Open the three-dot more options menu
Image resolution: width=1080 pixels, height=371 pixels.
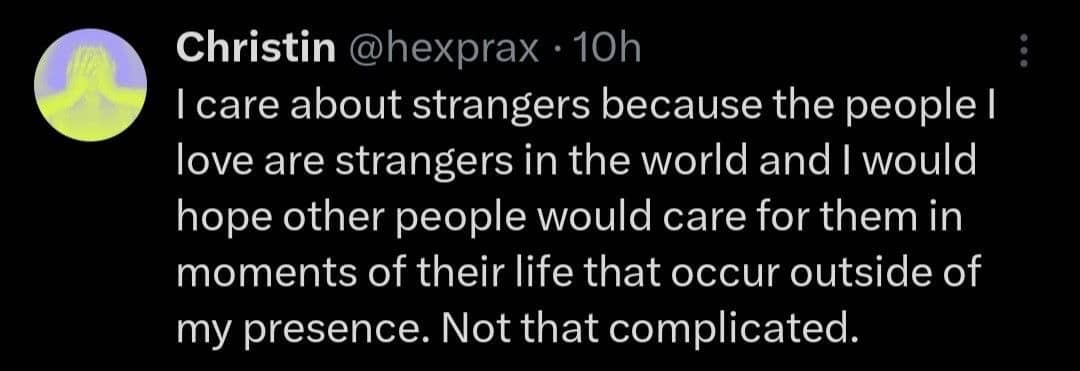1024,51
